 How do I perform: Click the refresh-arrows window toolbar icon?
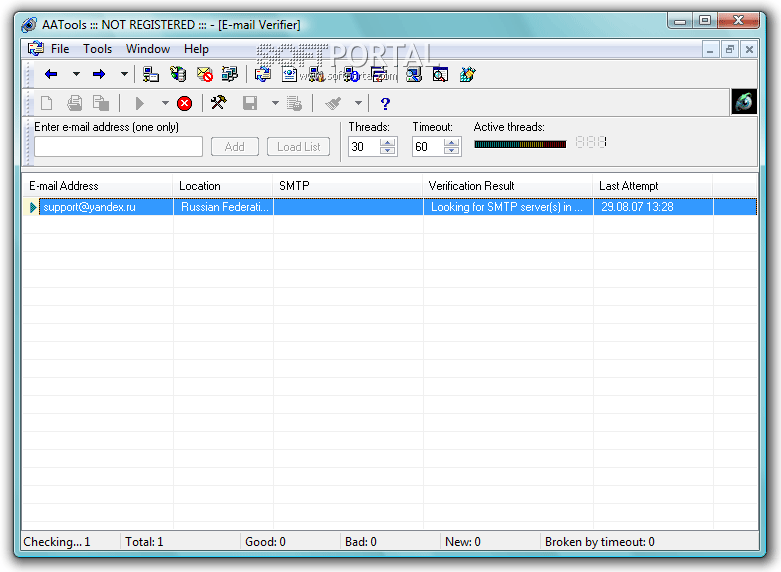pos(262,75)
